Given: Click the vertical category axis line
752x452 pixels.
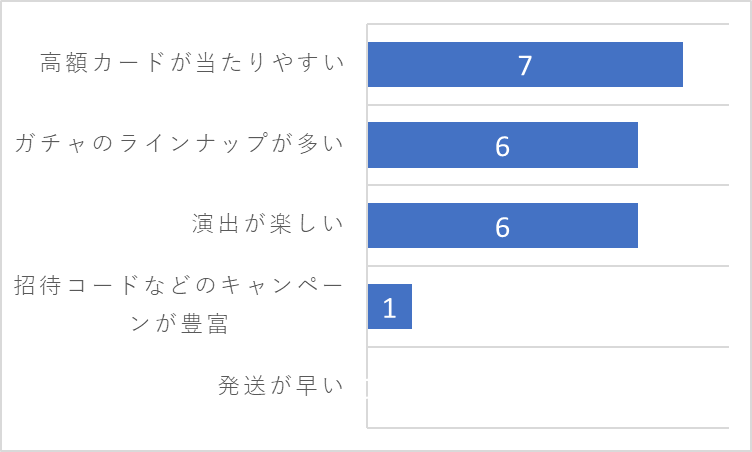Looking at the screenshot, I should (367, 226).
